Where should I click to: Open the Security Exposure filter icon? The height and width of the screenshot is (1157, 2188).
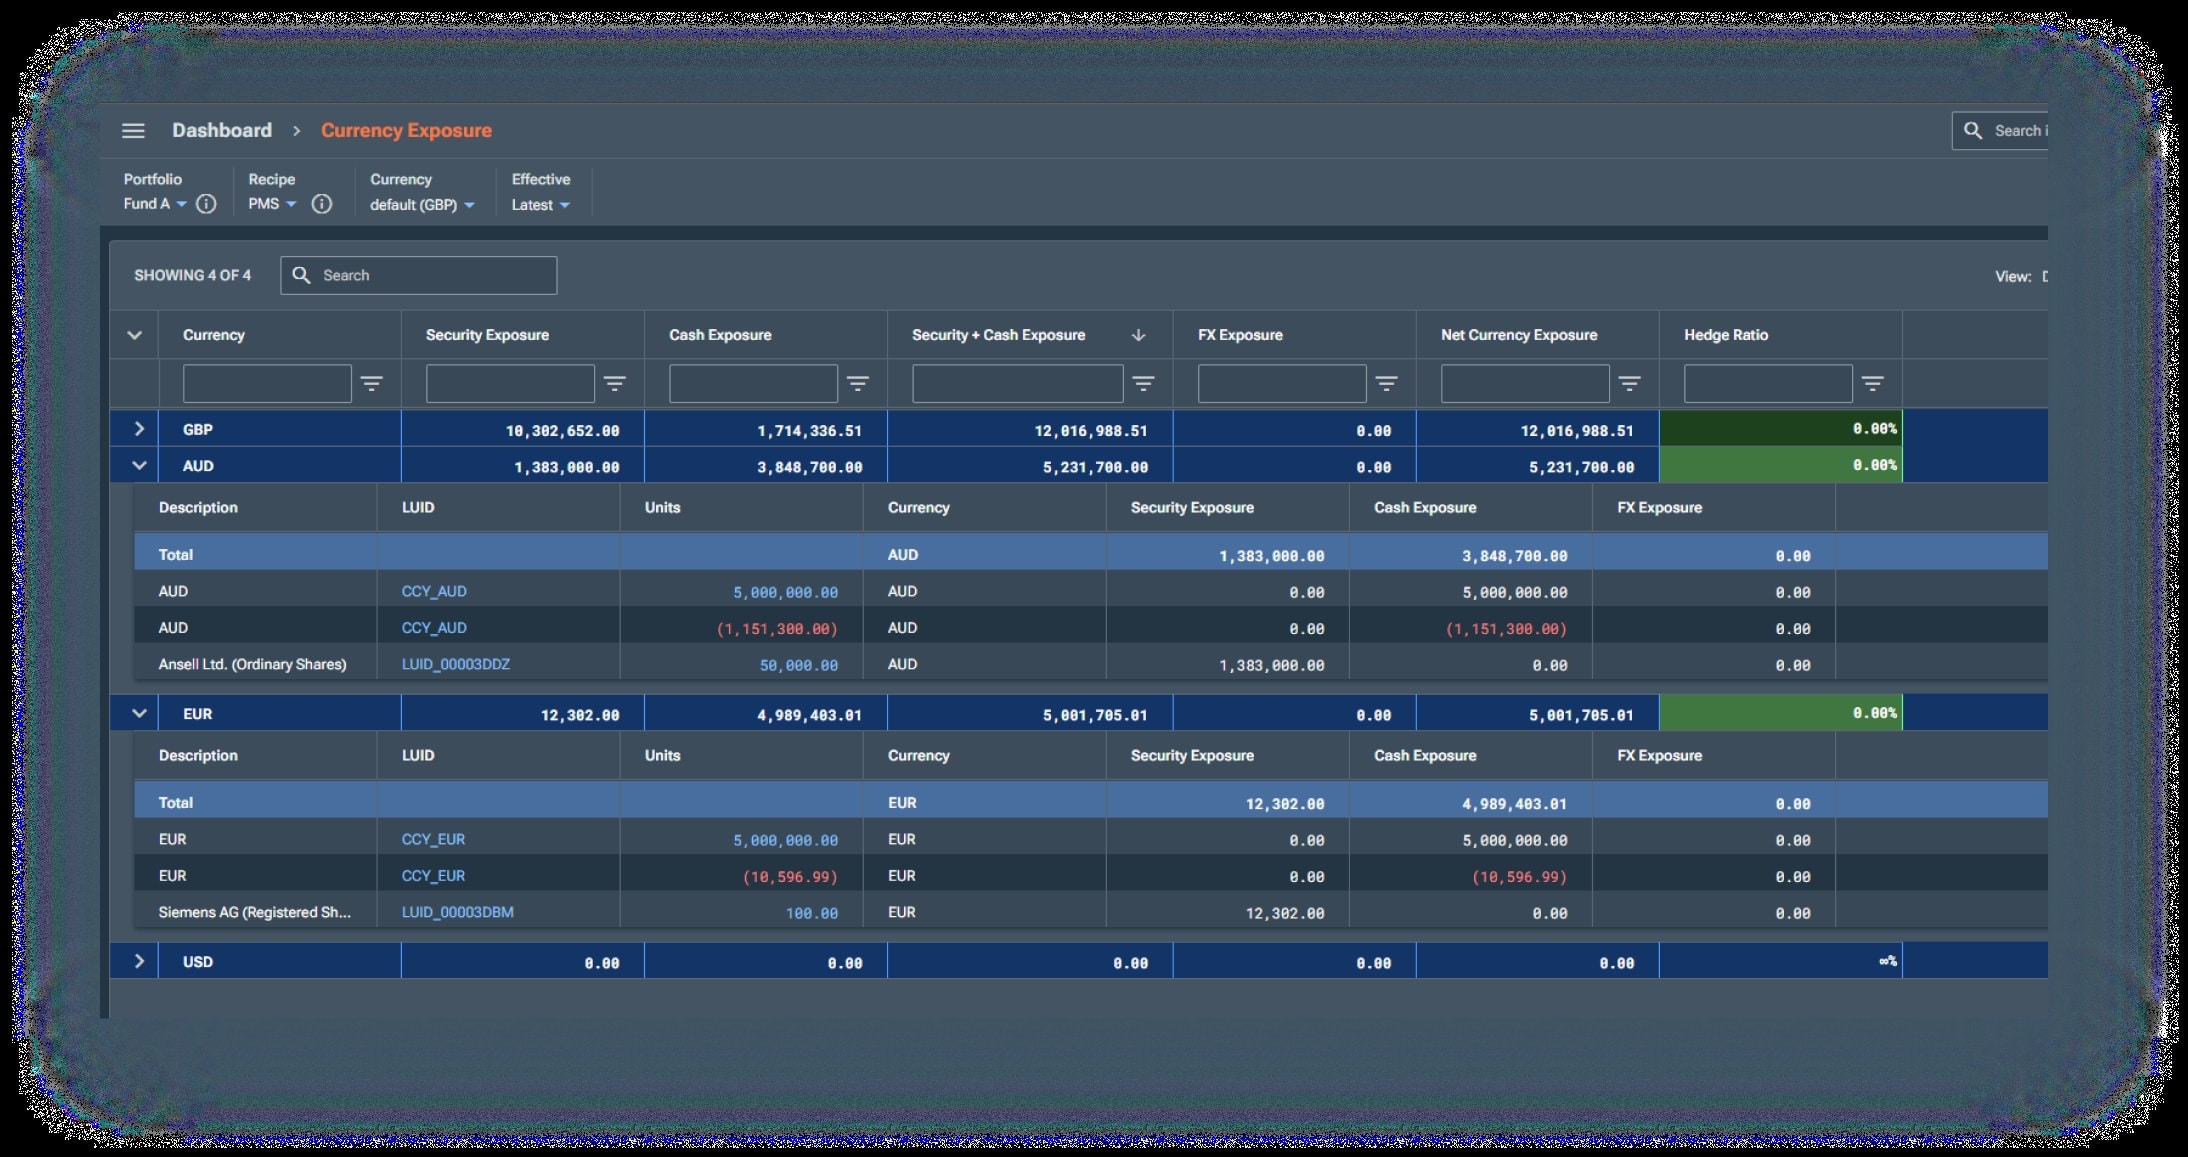click(614, 384)
